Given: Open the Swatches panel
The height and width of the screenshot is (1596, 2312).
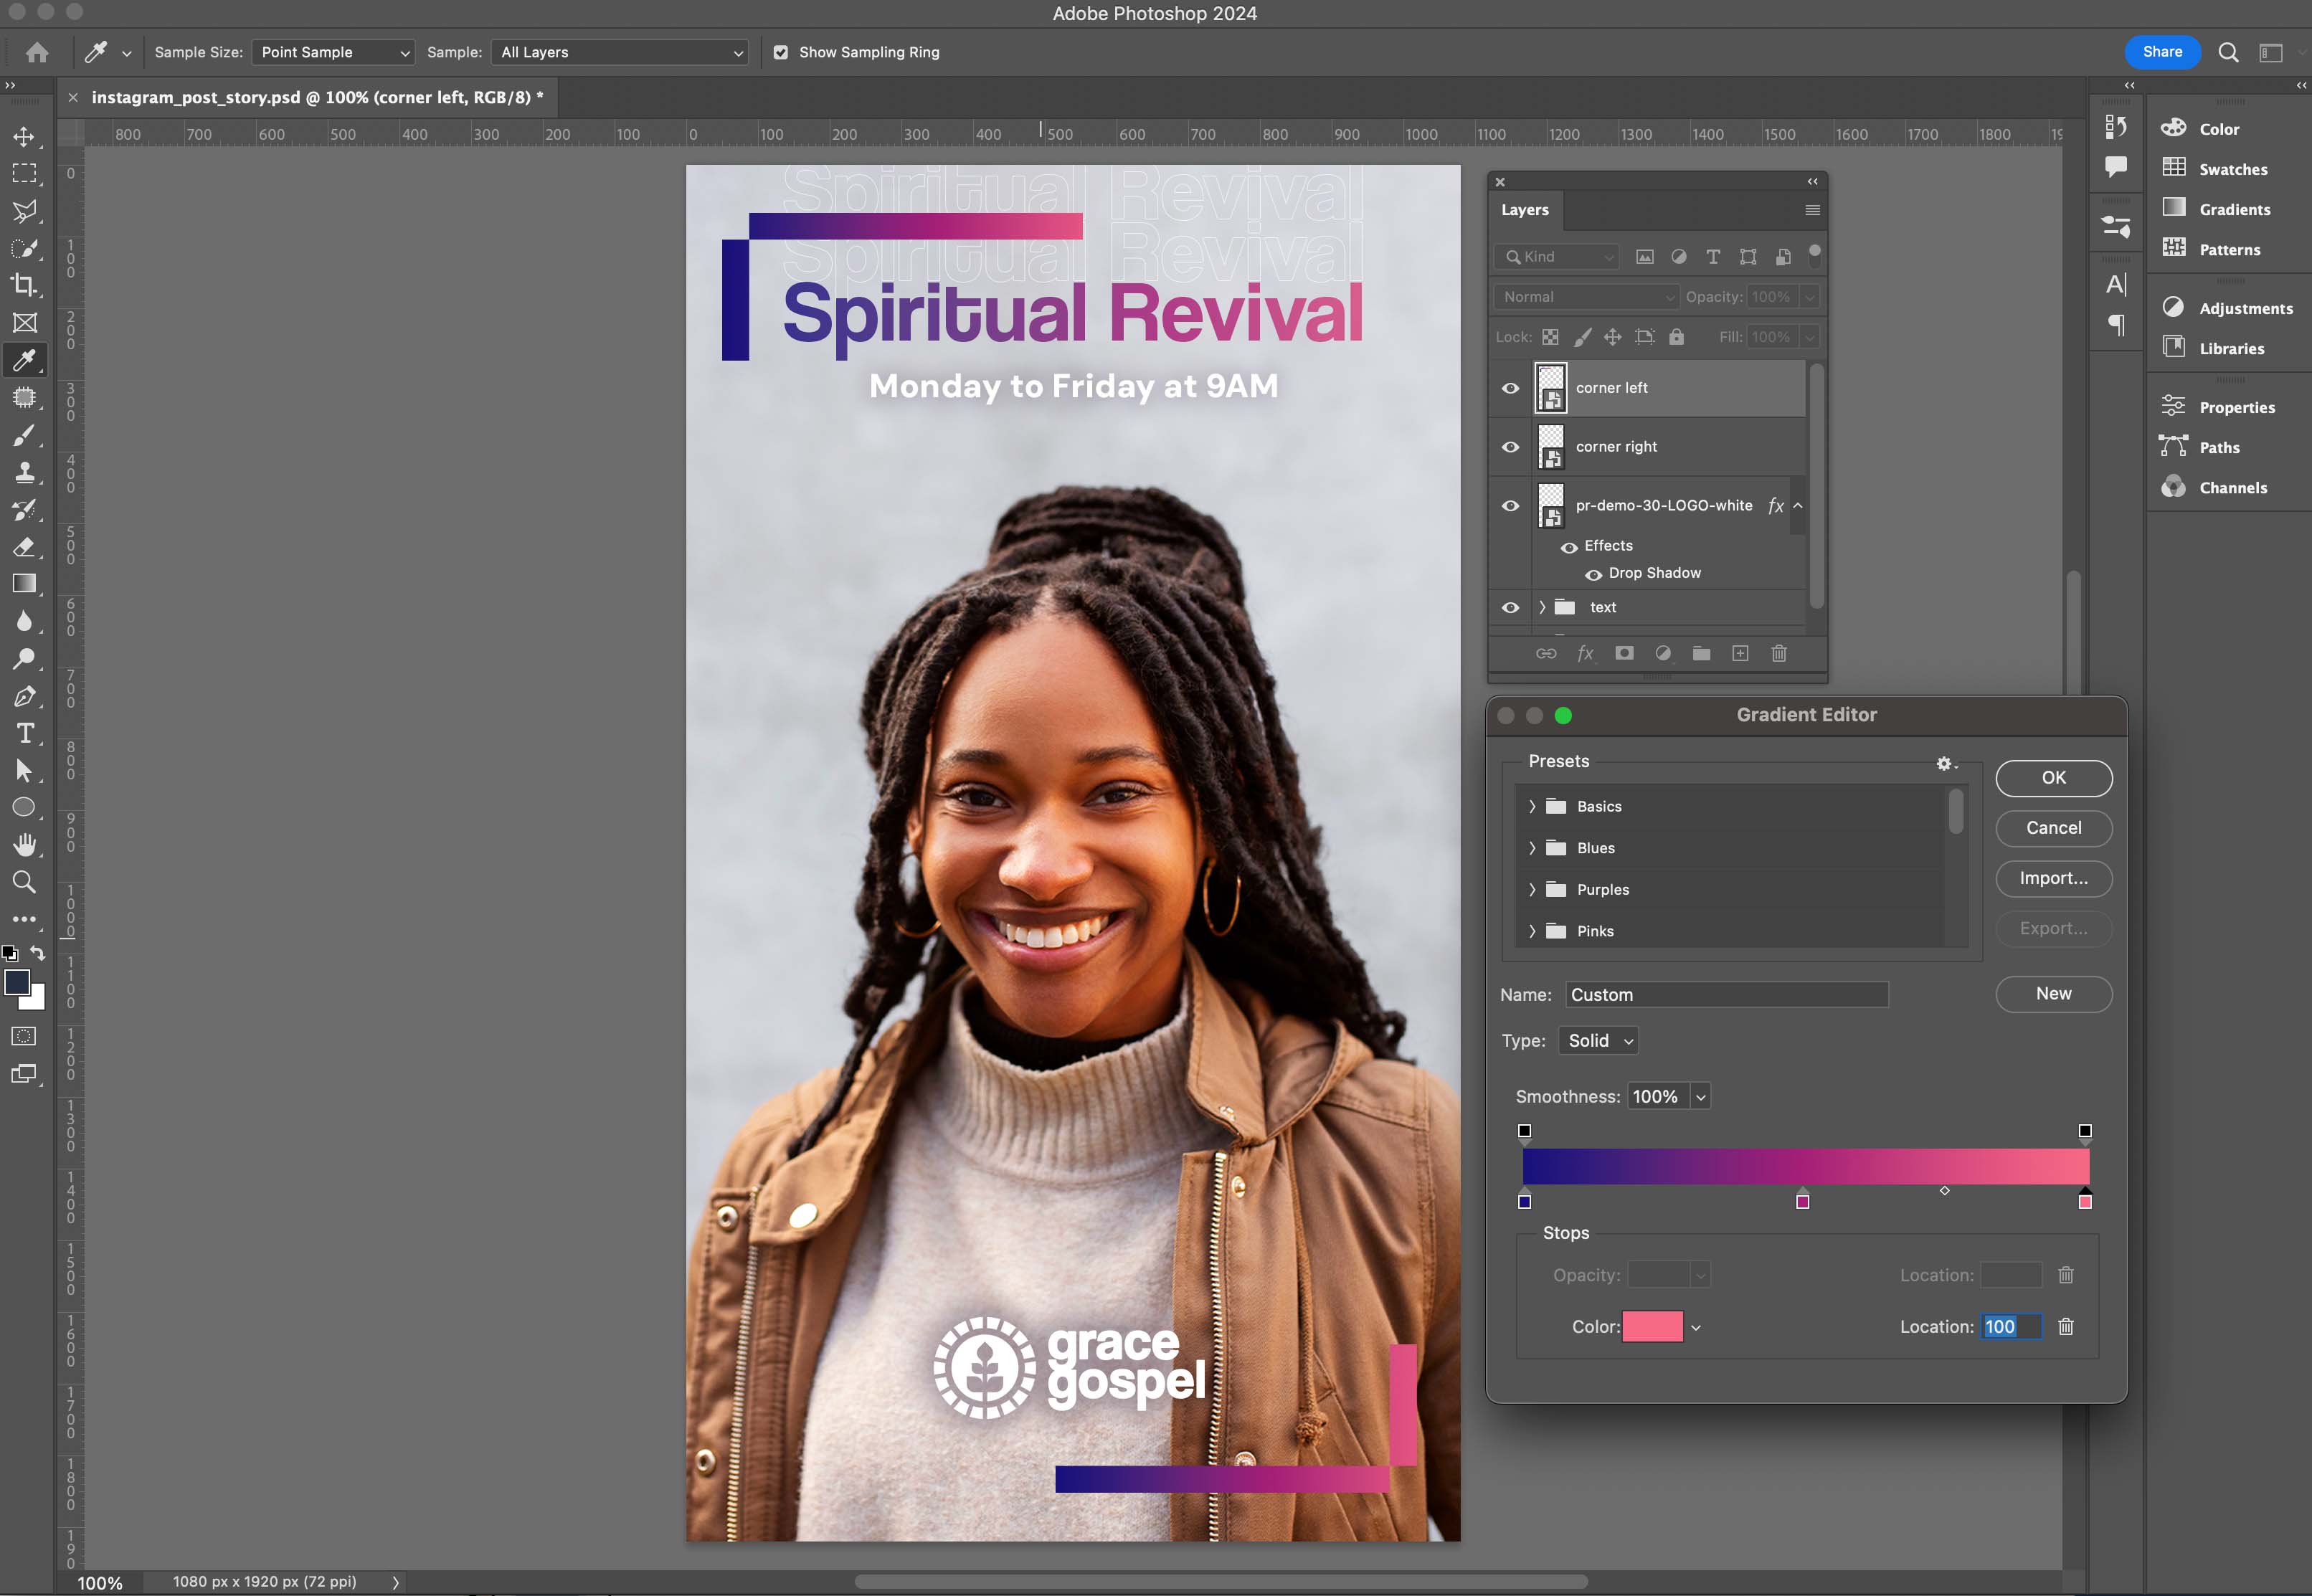Looking at the screenshot, I should coord(2232,169).
